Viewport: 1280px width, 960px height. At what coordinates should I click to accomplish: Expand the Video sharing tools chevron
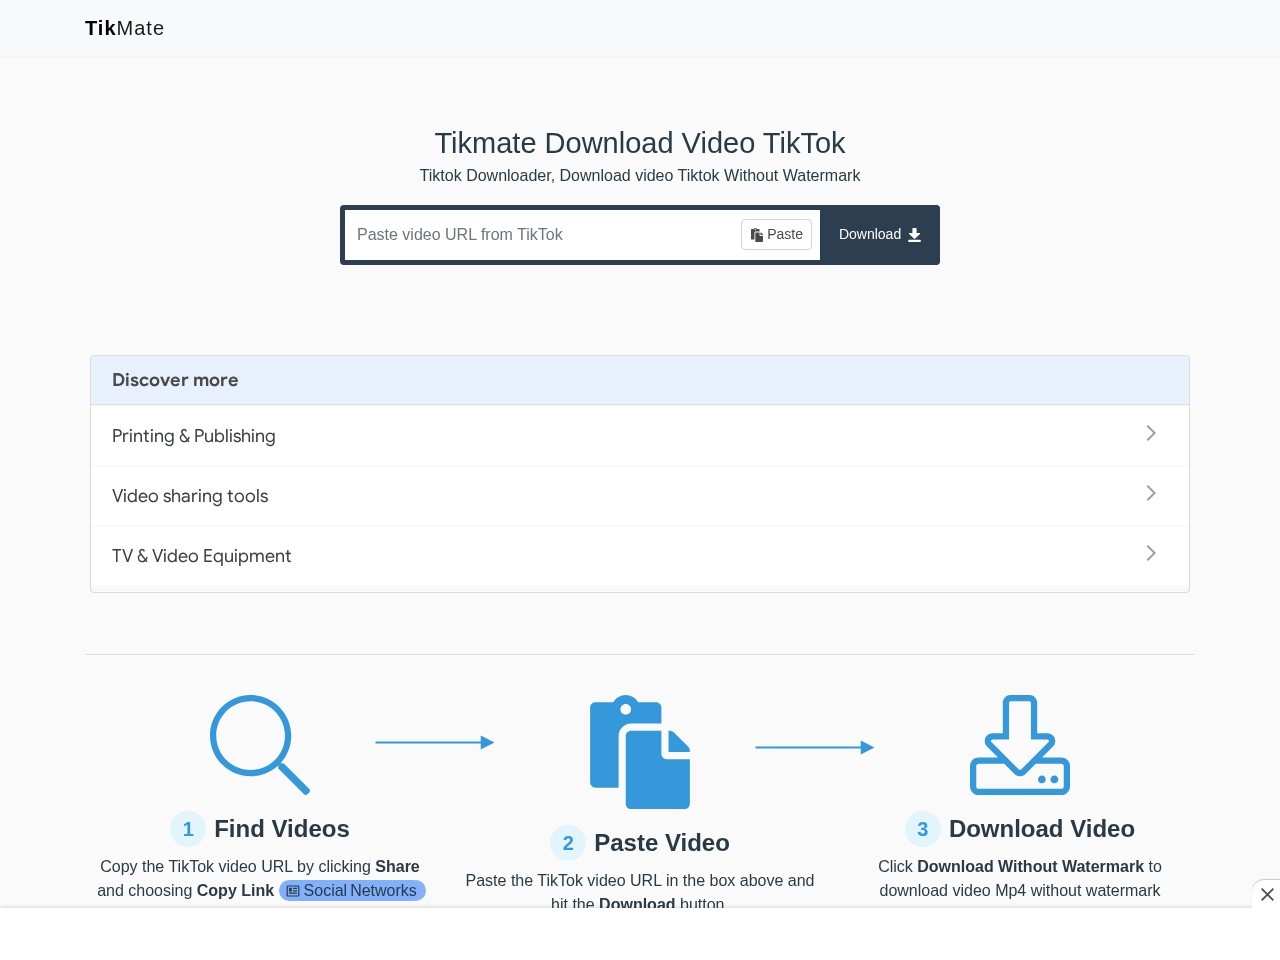tap(1151, 493)
